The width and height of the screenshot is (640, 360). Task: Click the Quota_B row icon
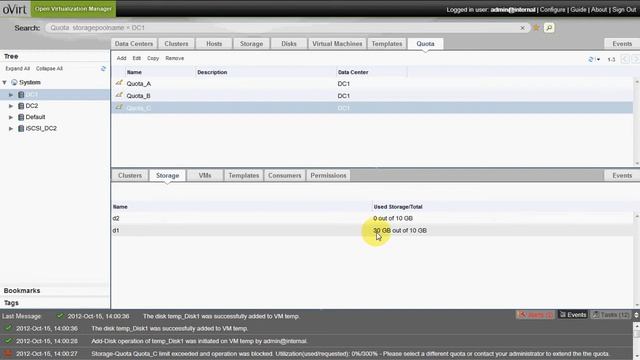pos(119,95)
